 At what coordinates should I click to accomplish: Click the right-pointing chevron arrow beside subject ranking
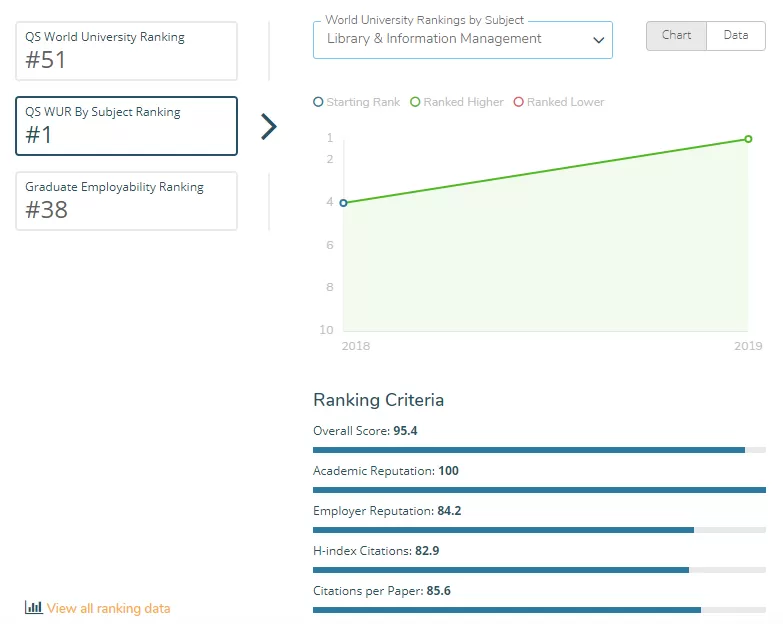click(x=269, y=126)
